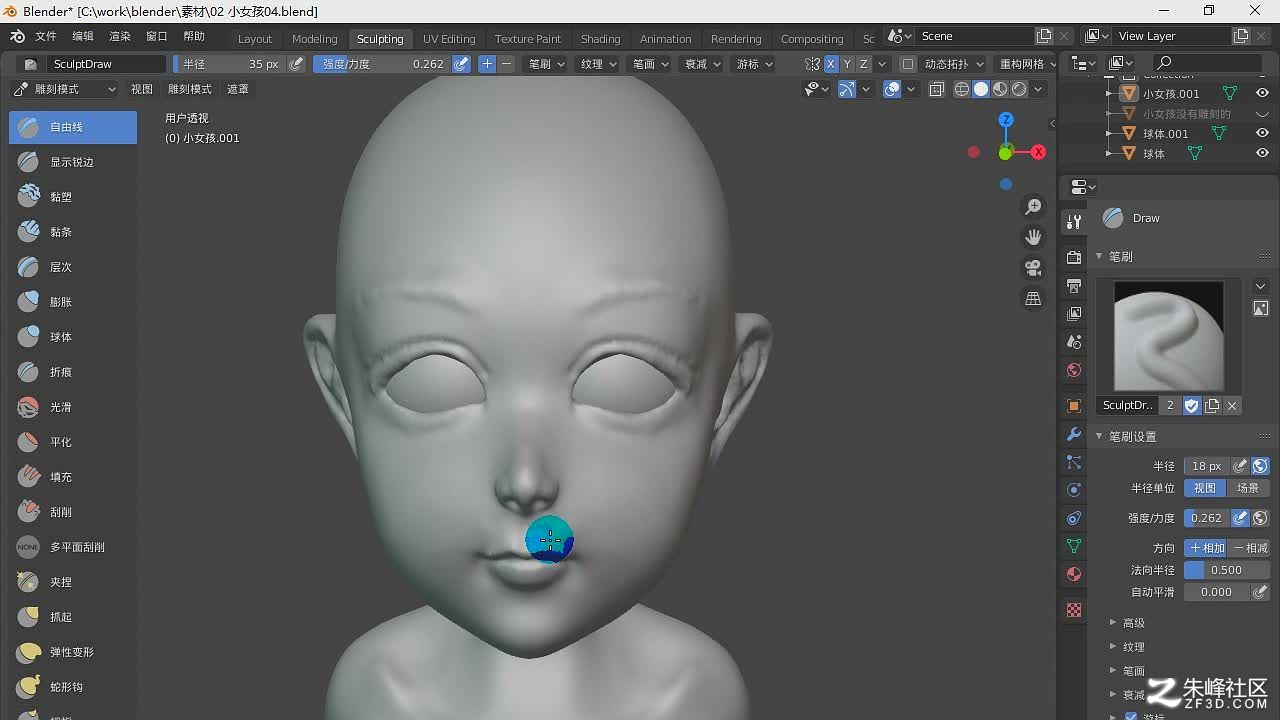
Task: Toggle radius pen pressure in header
Action: (296, 64)
